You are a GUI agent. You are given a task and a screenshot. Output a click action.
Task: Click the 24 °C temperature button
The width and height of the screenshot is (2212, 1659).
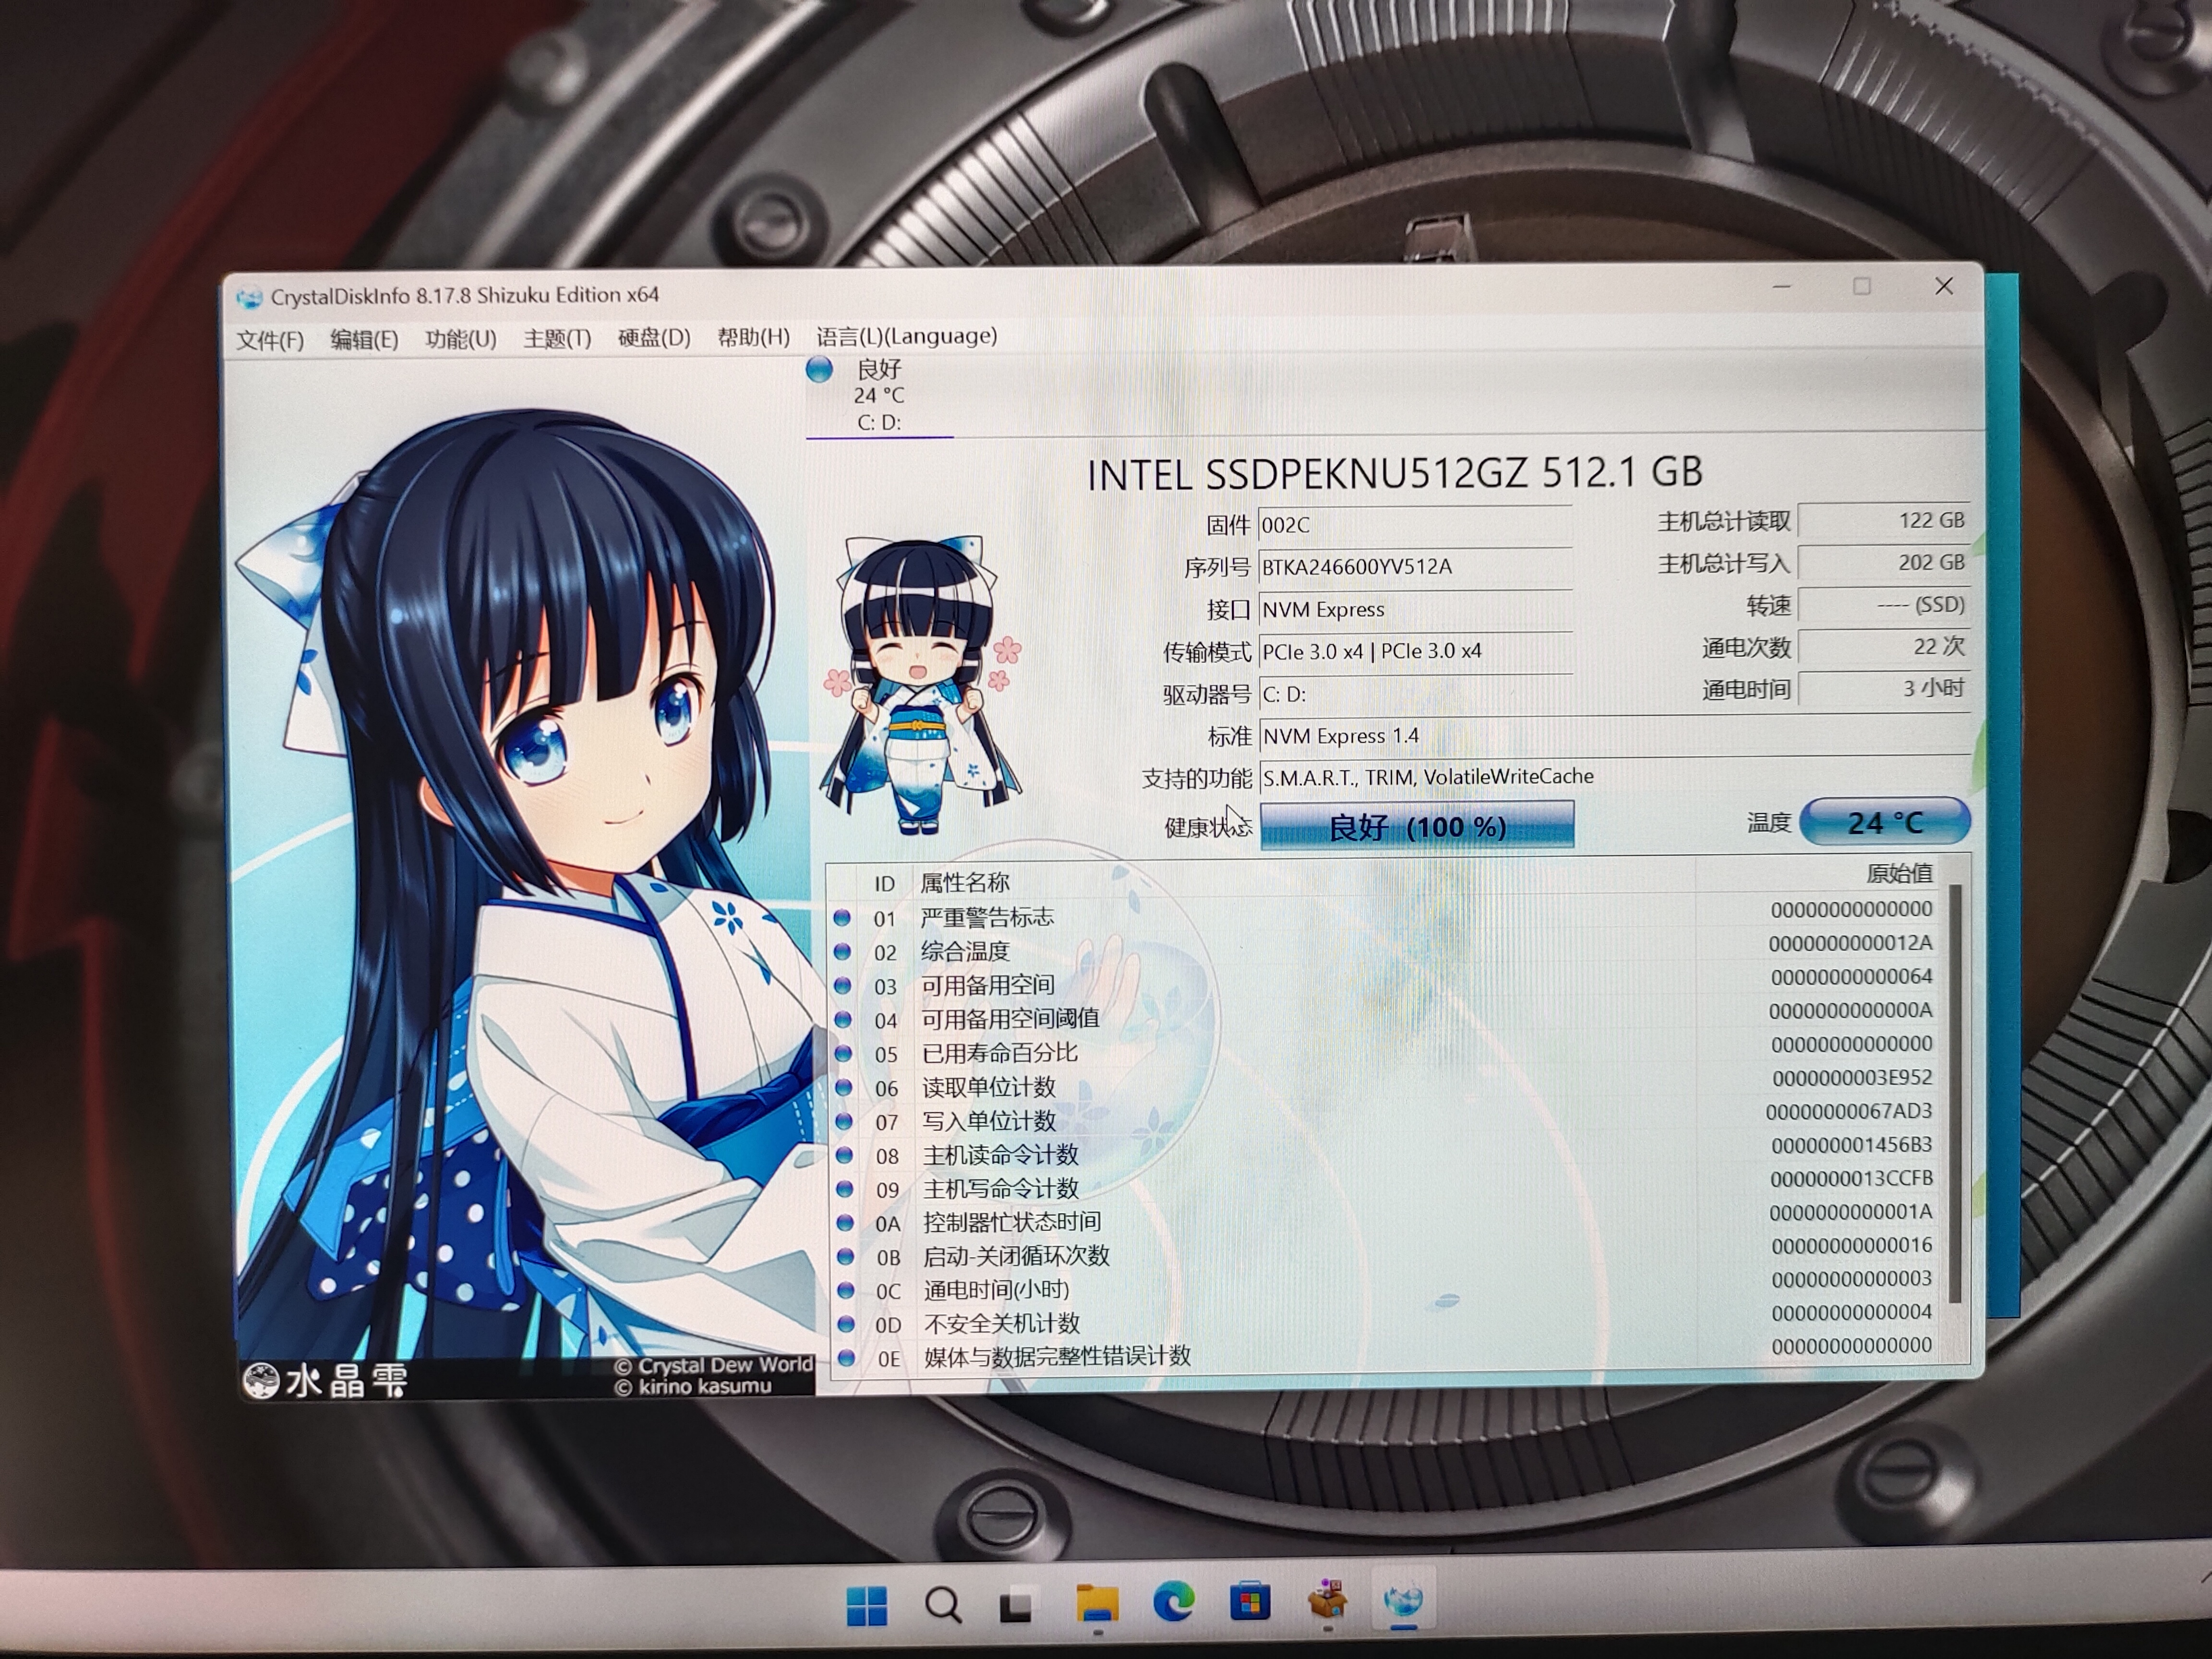click(1885, 822)
